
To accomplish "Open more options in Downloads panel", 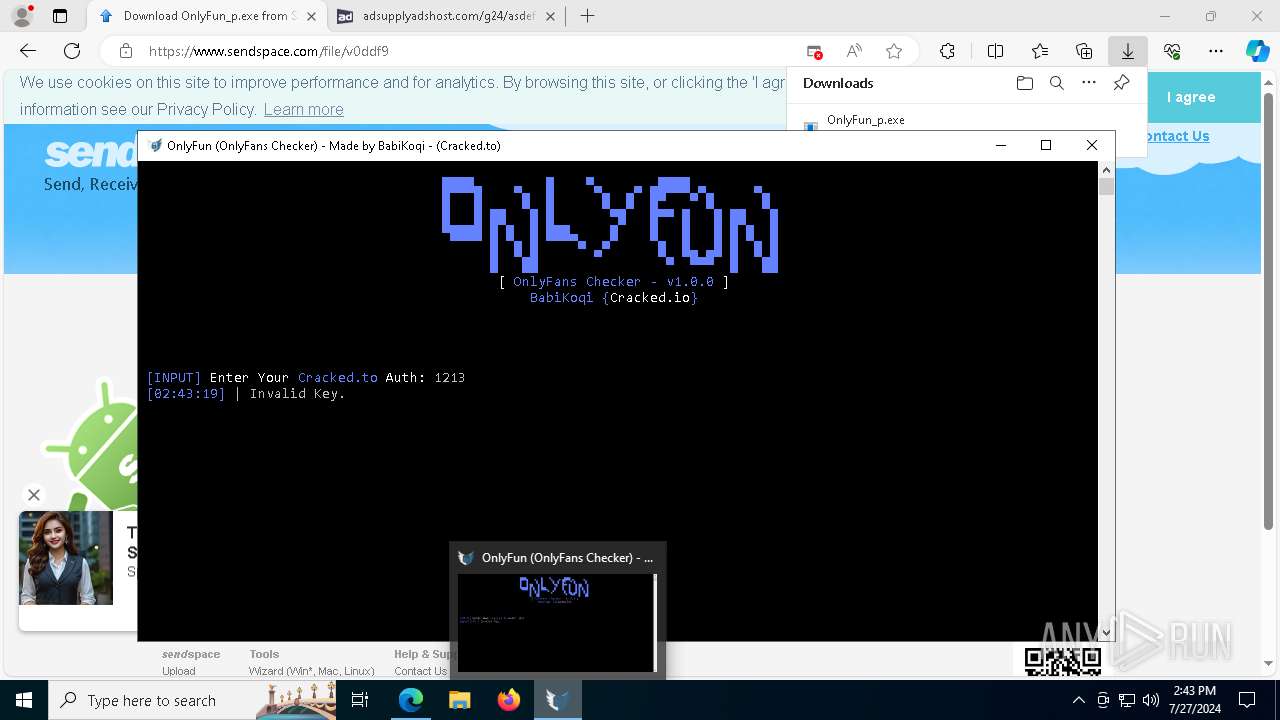I will tap(1089, 83).
